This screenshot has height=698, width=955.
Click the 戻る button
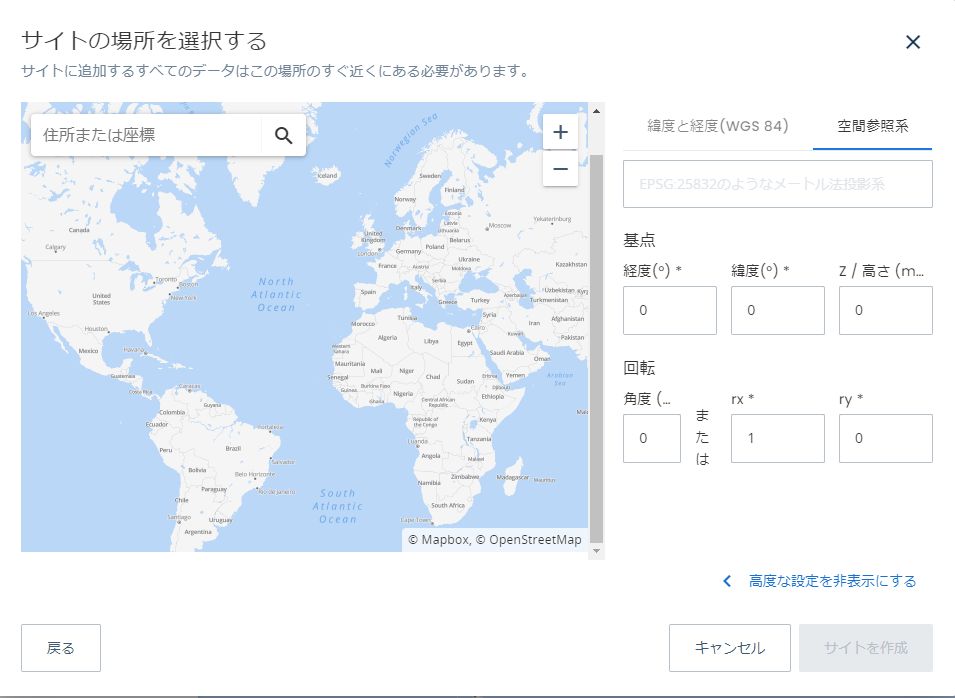coord(61,648)
